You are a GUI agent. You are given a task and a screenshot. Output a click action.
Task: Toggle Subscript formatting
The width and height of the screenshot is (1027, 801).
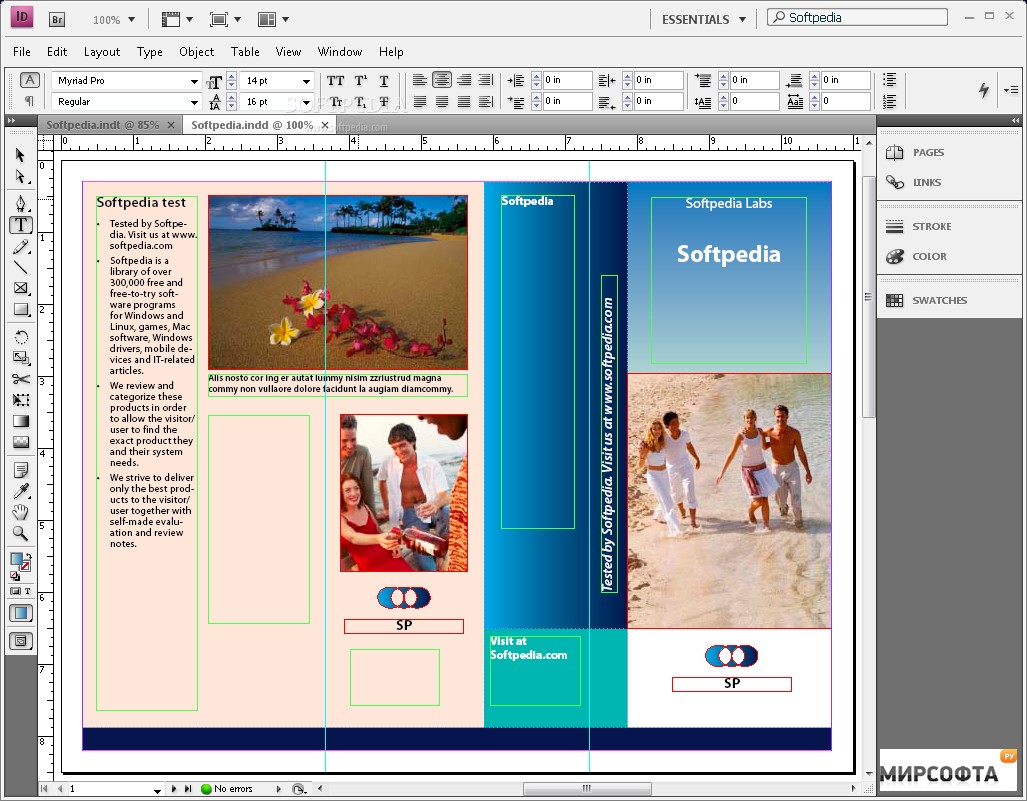pos(360,102)
